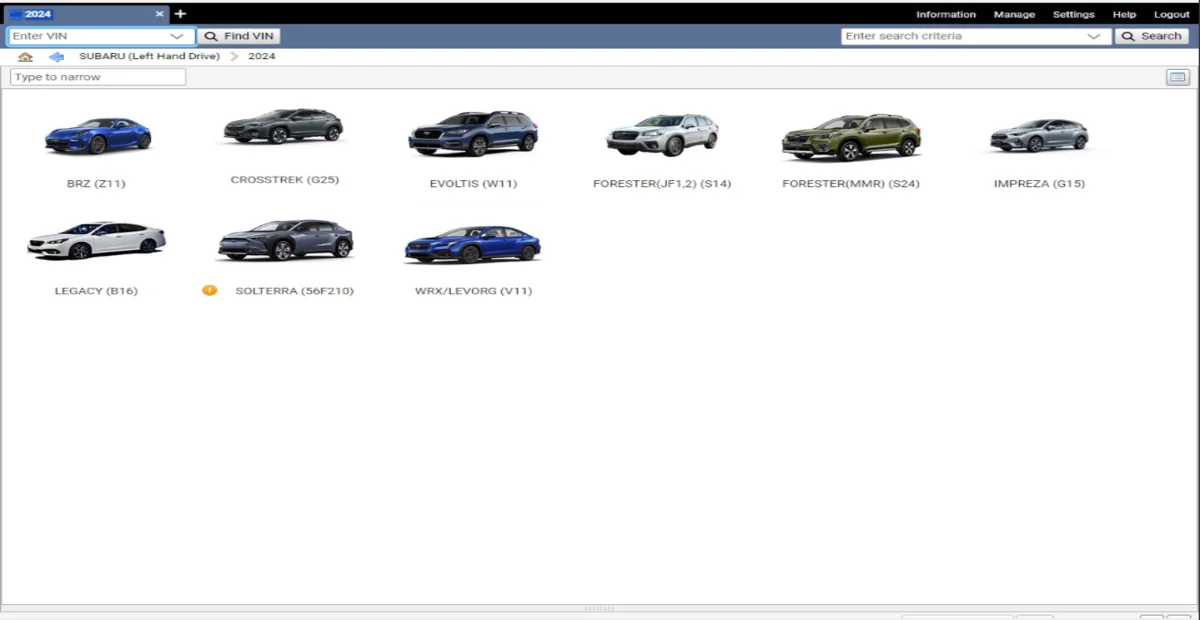Select the blue WRX/LEVORG car thumbnail
The height and width of the screenshot is (620, 1200).
pos(472,245)
